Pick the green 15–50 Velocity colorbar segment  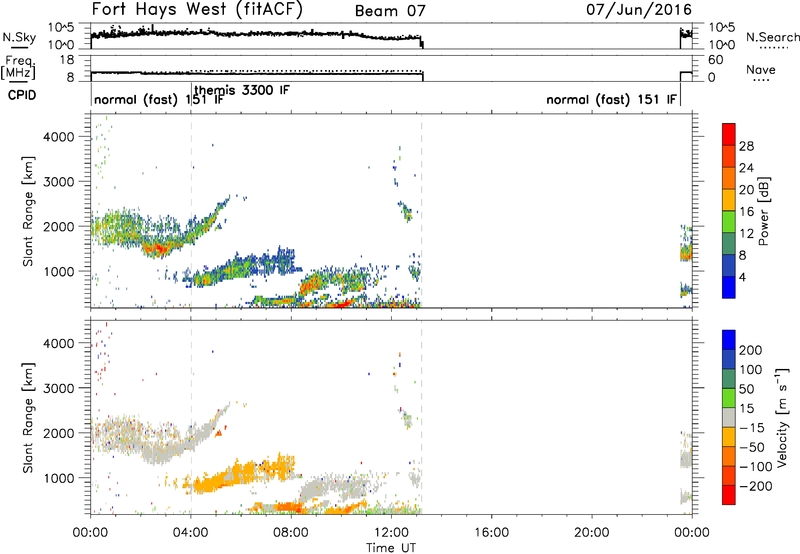729,398
